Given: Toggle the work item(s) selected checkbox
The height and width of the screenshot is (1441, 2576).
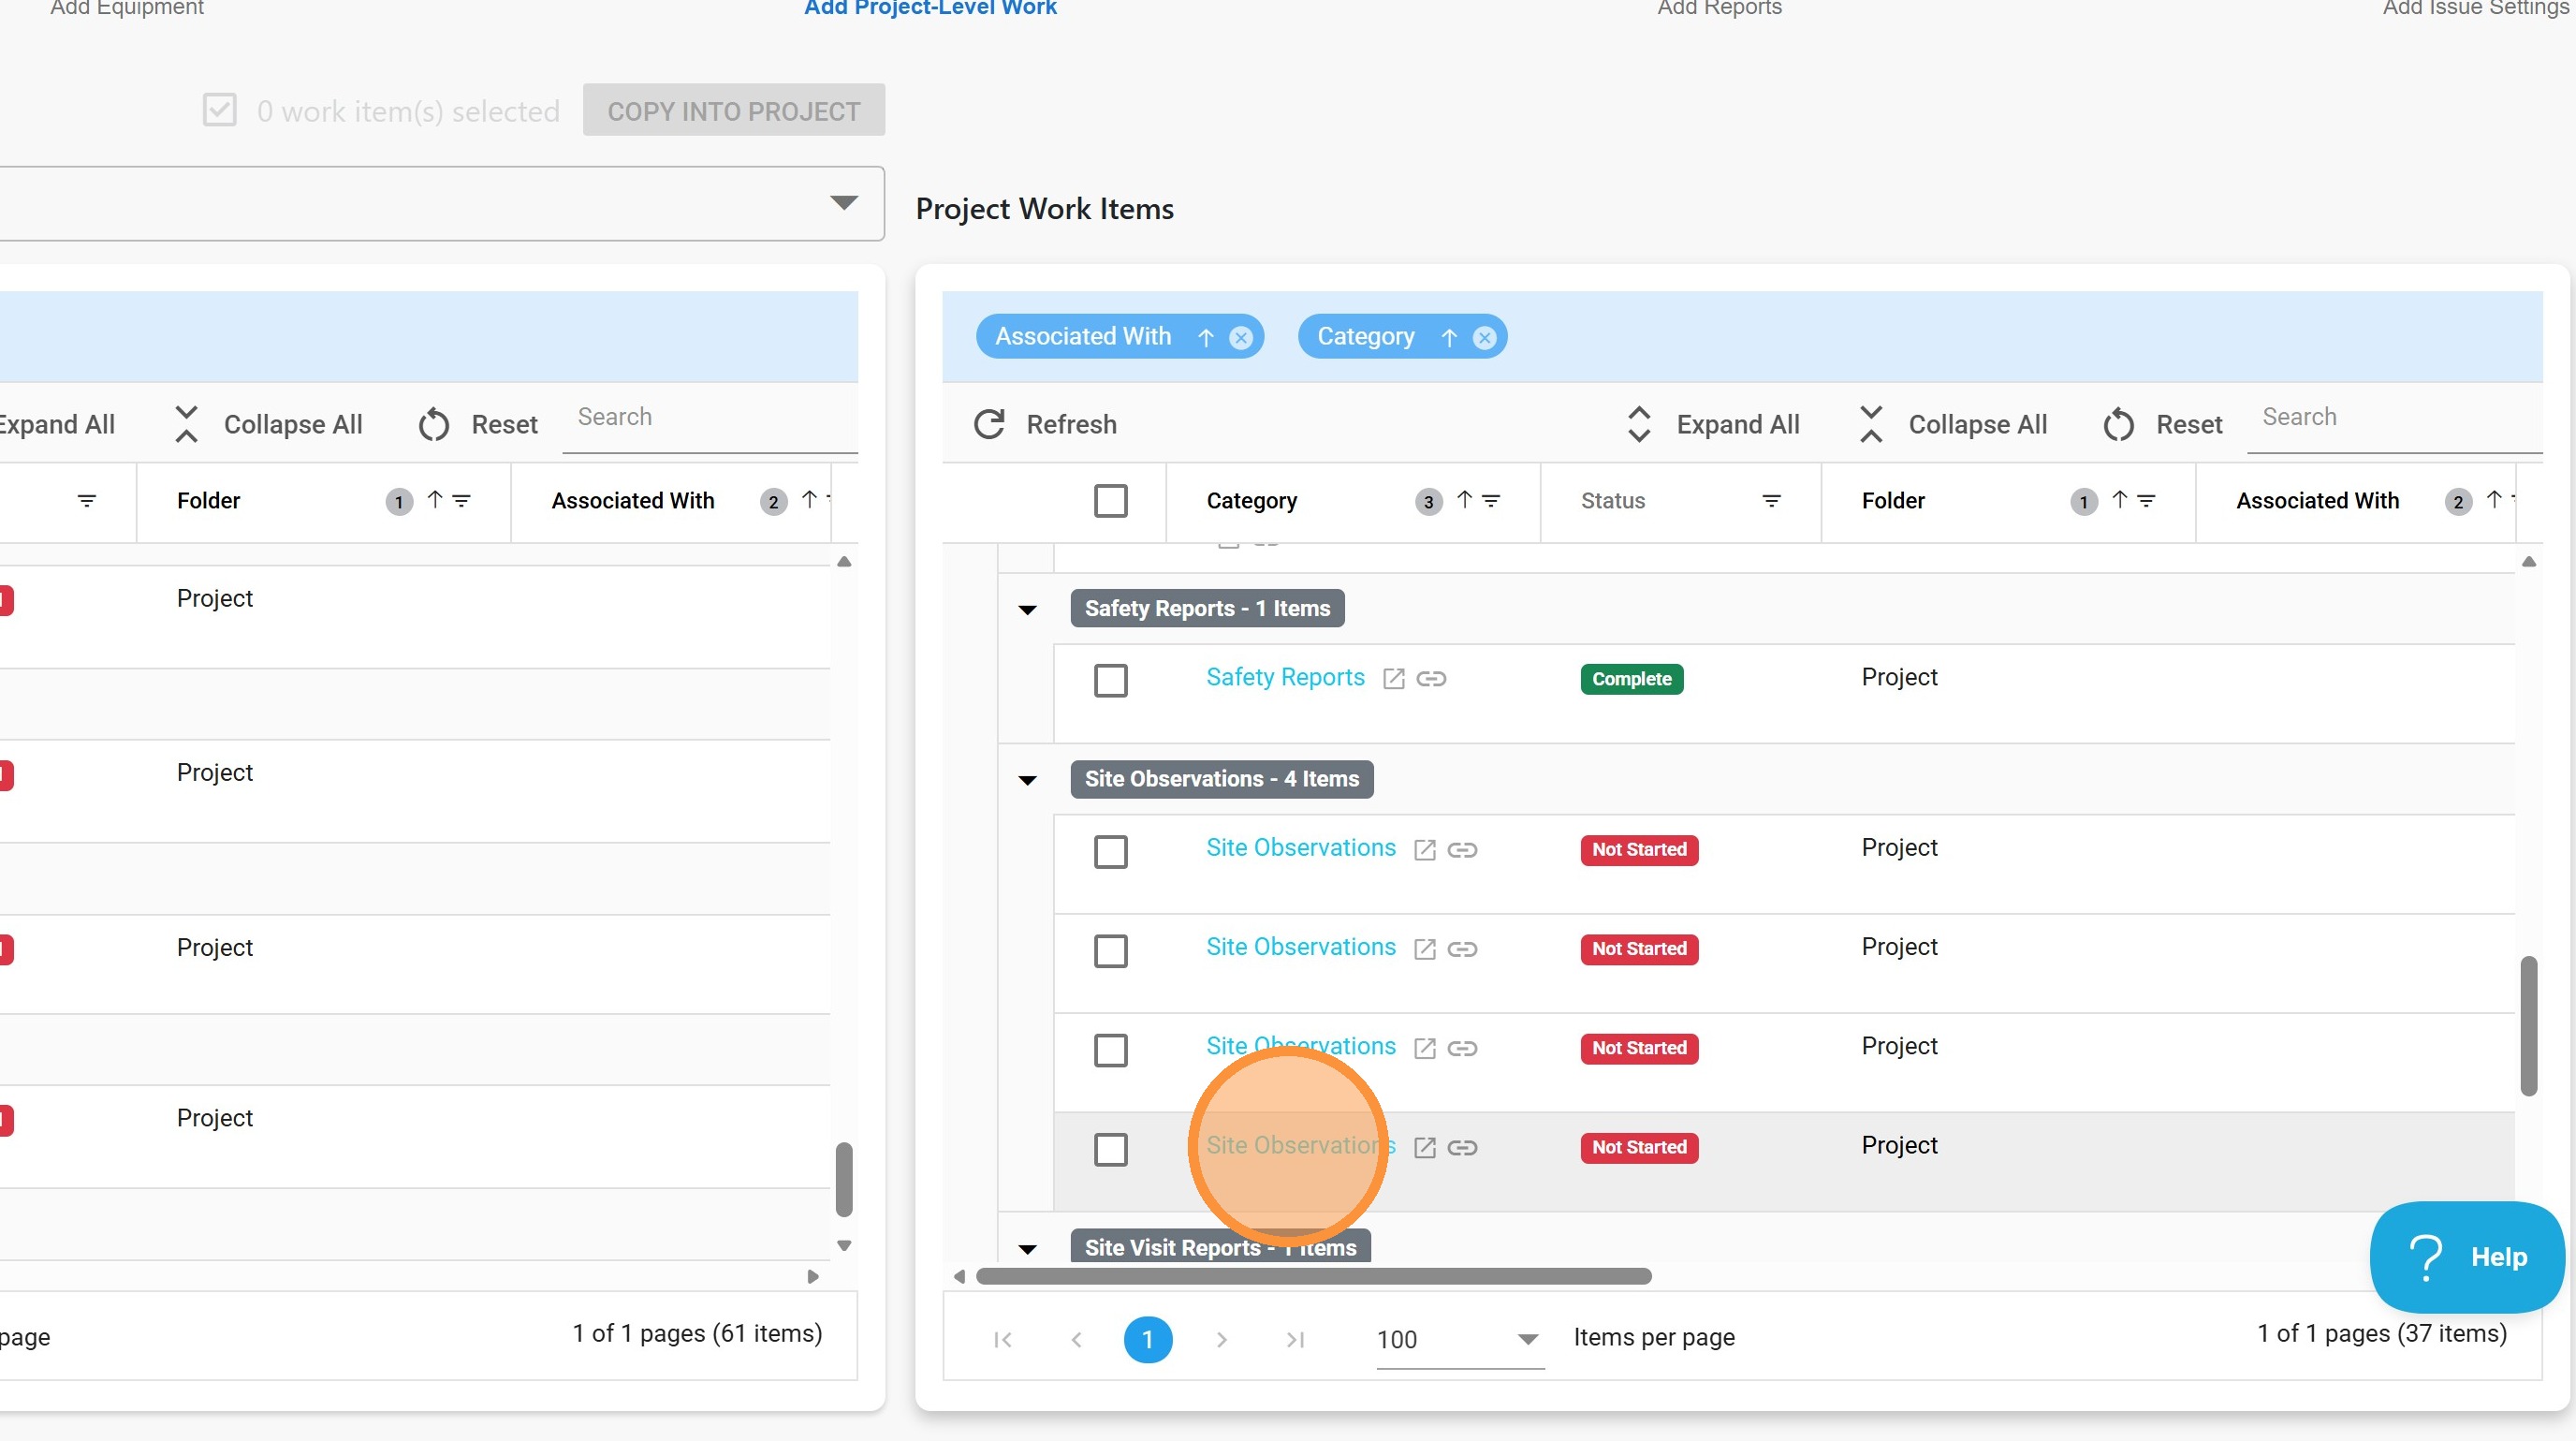Looking at the screenshot, I should 219,110.
